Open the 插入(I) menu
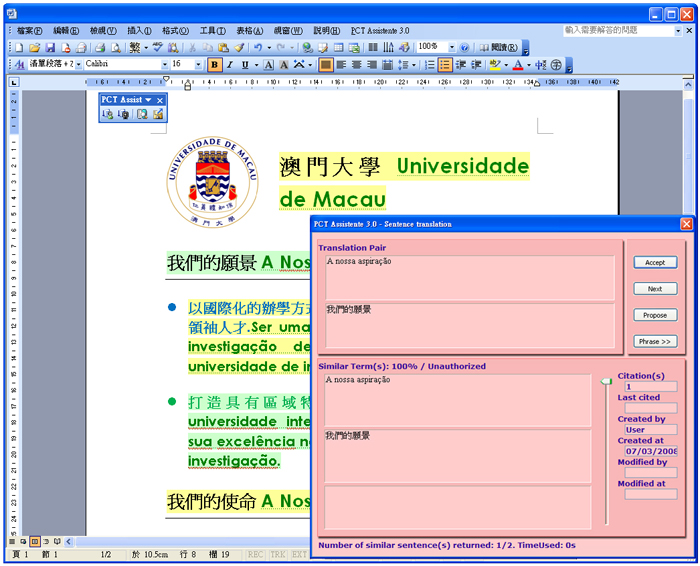 pyautogui.click(x=139, y=31)
